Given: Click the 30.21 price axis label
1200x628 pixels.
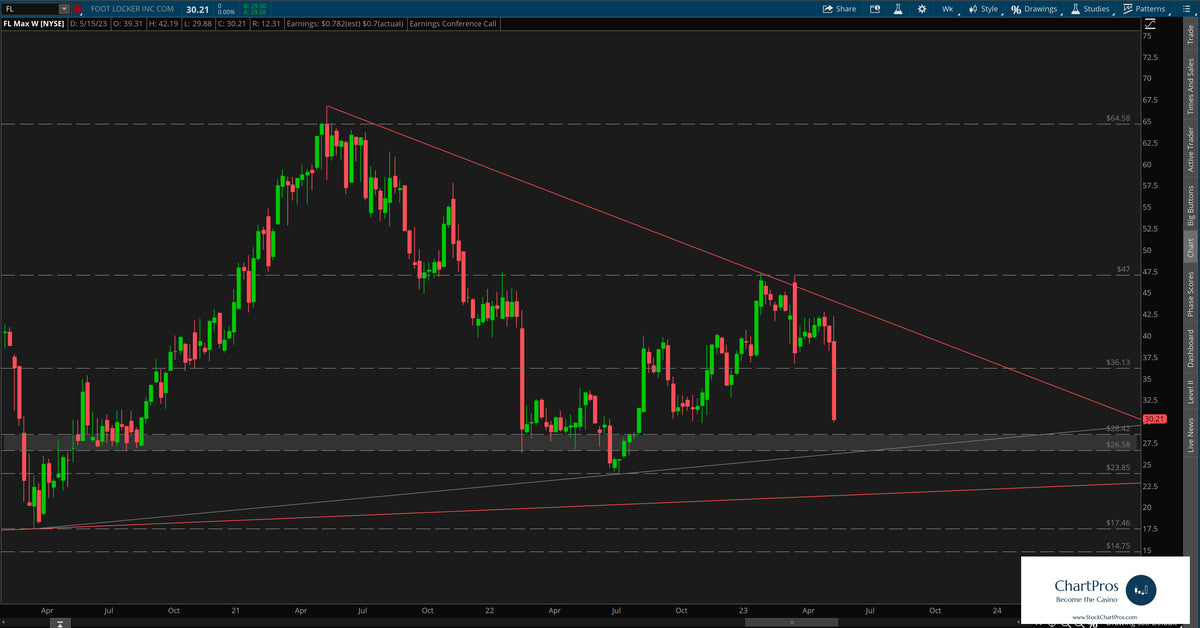Looking at the screenshot, I should [x=1155, y=420].
